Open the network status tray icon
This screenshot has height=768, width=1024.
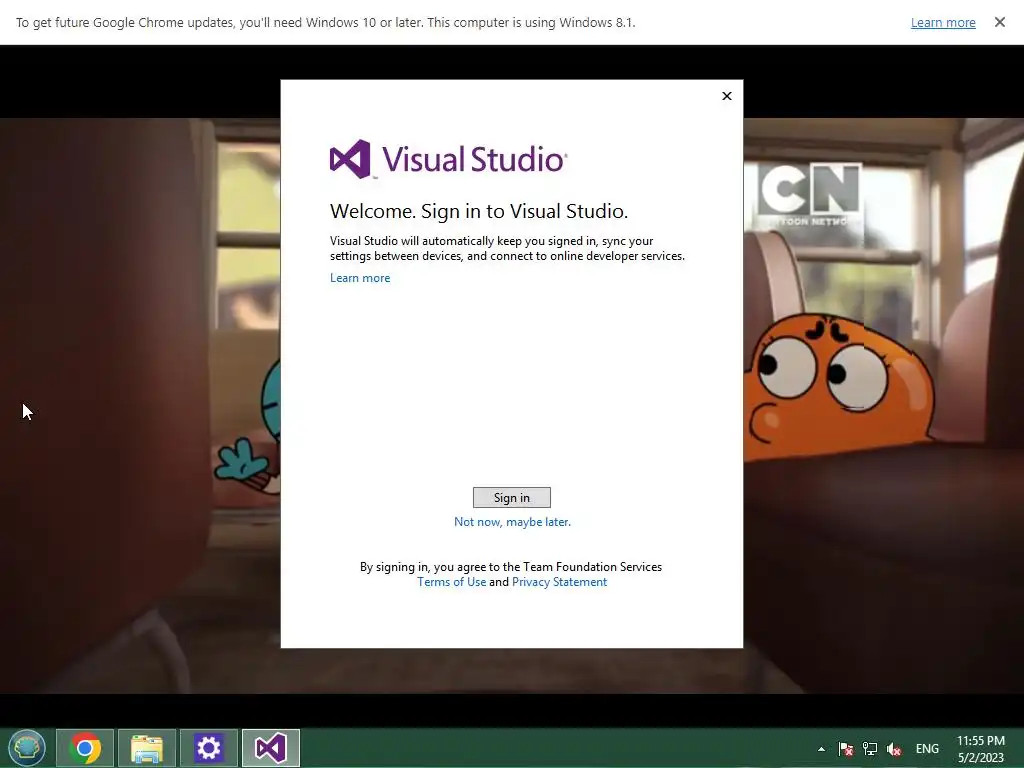[x=870, y=749]
